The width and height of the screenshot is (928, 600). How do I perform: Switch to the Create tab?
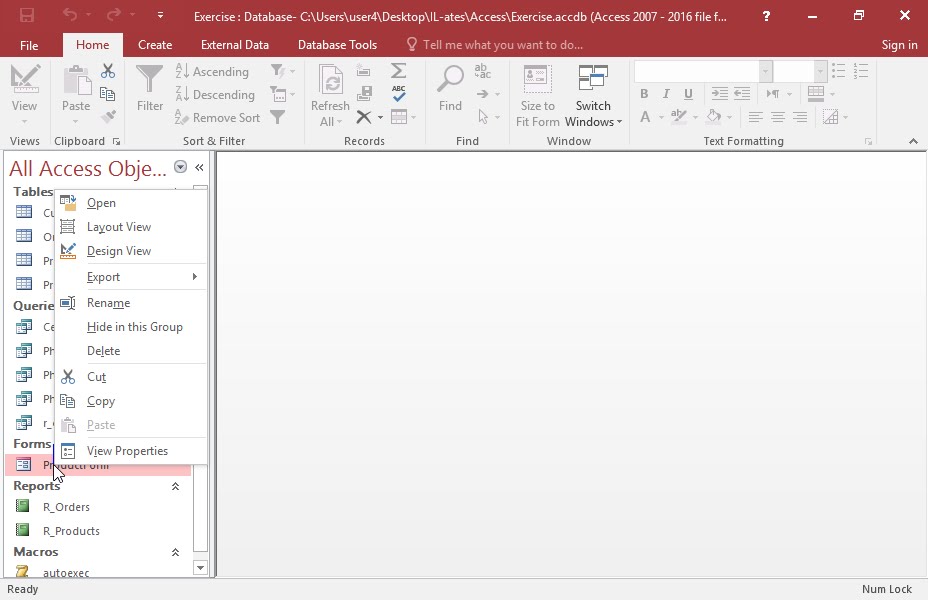[x=155, y=45]
